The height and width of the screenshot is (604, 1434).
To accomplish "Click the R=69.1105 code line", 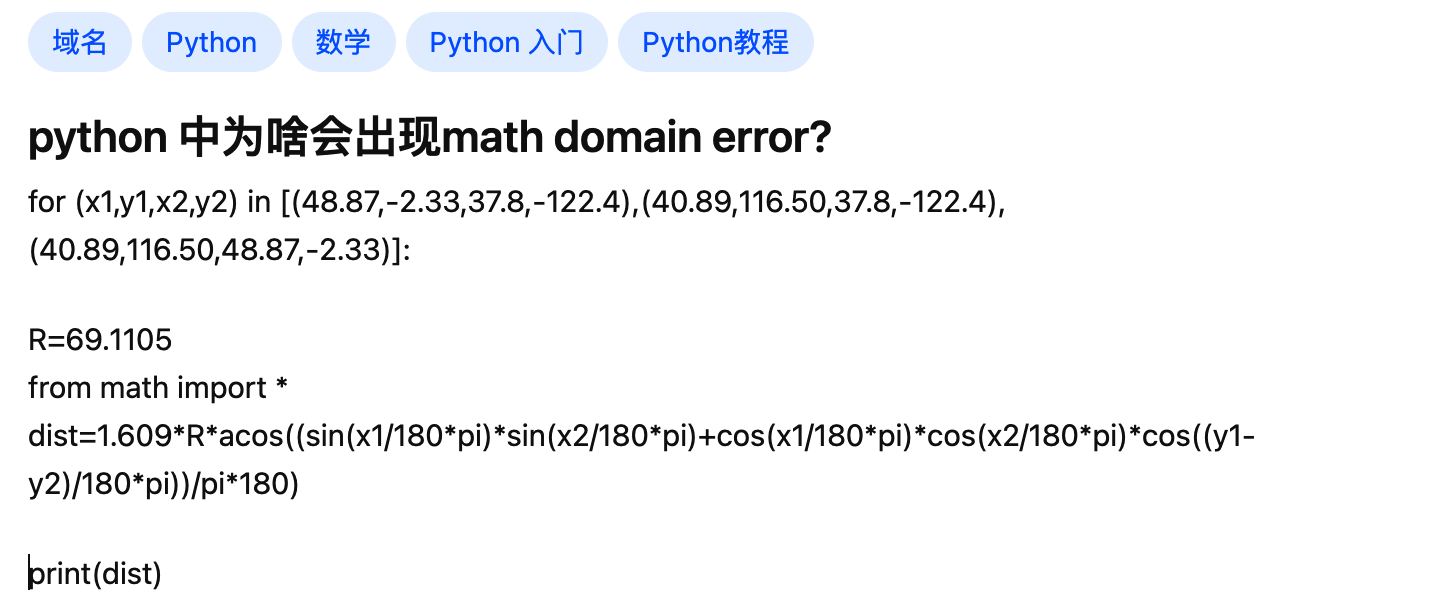I will pyautogui.click(x=100, y=340).
